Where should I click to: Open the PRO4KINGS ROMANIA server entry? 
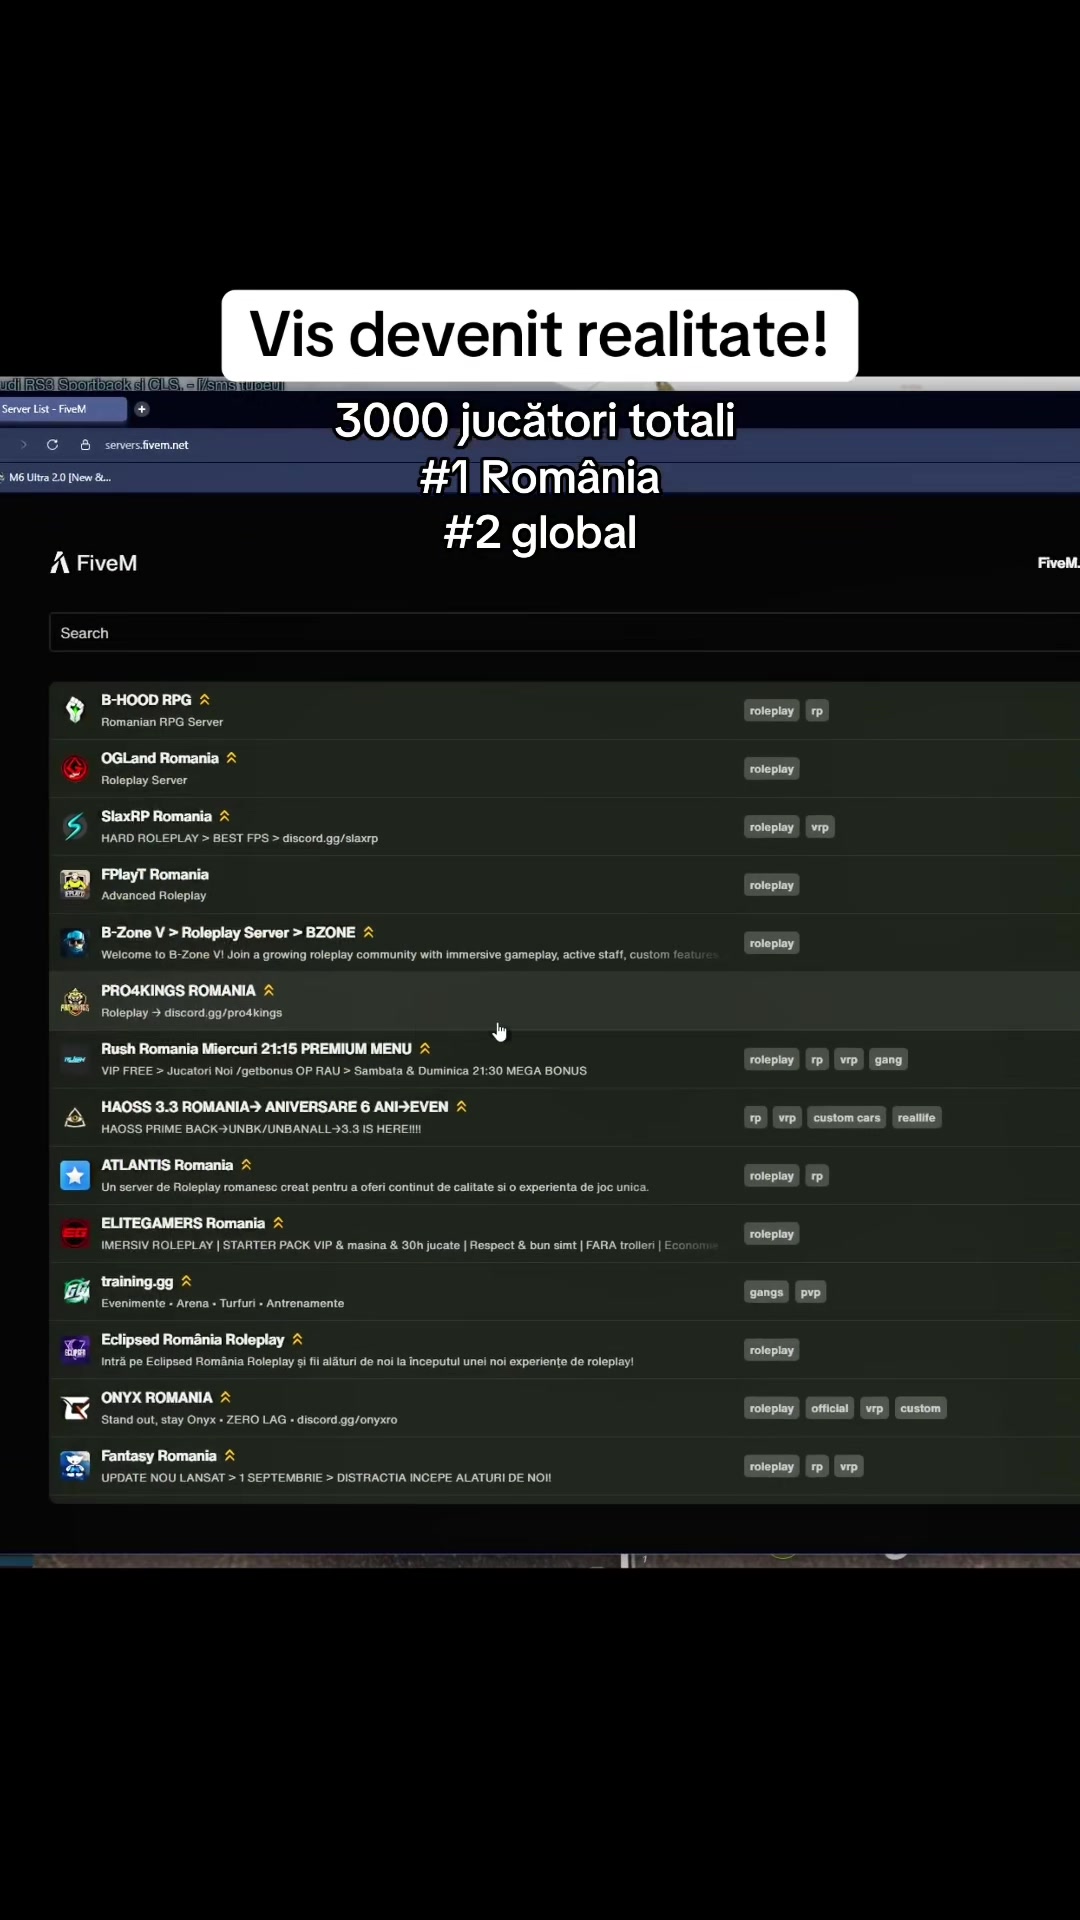point(564,1001)
